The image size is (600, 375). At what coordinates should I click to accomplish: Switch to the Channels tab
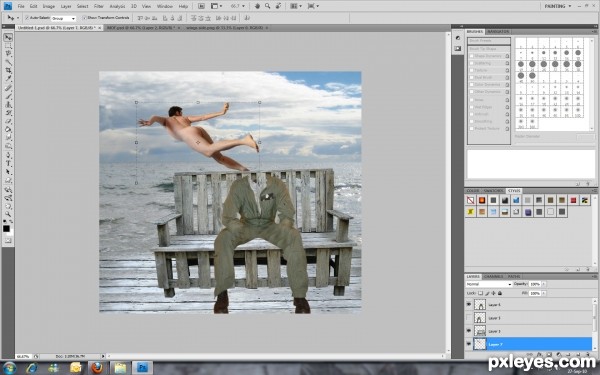(493, 277)
